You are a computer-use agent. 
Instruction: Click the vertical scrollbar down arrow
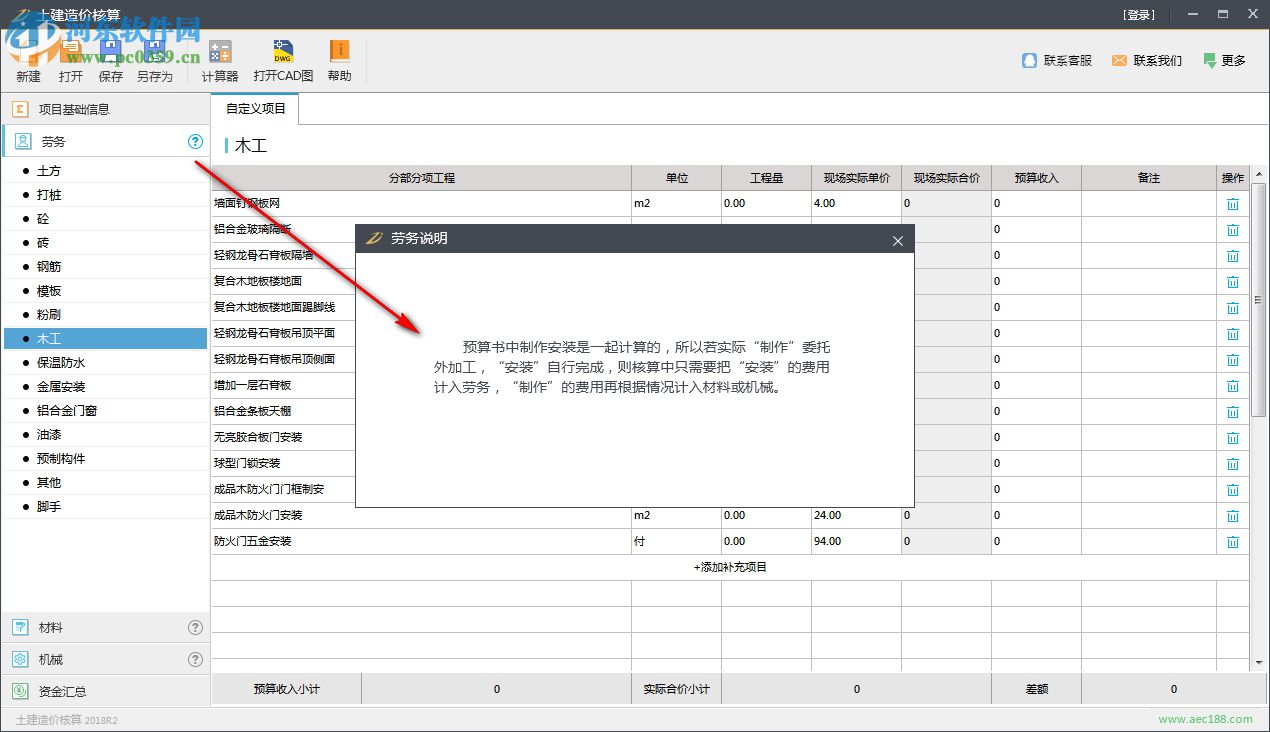[x=1259, y=663]
